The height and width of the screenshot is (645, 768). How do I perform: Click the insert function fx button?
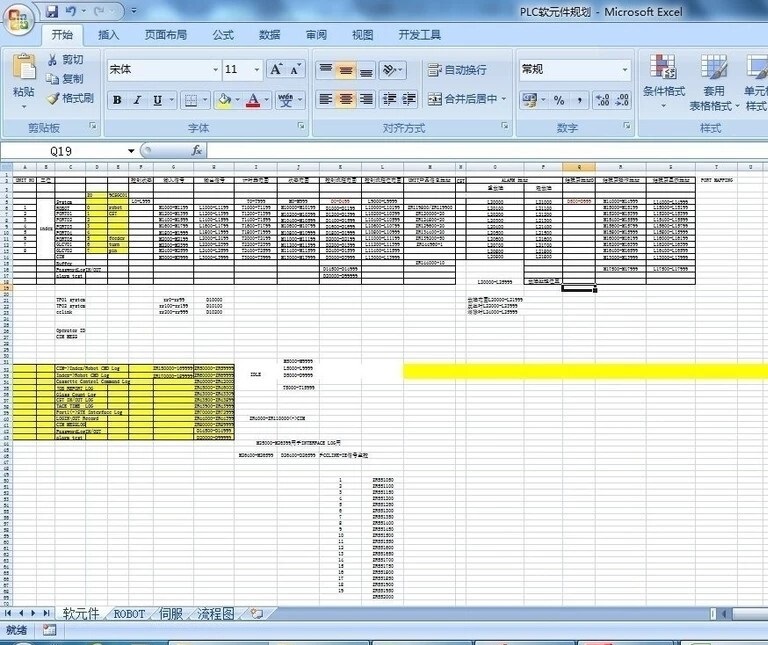tap(197, 150)
